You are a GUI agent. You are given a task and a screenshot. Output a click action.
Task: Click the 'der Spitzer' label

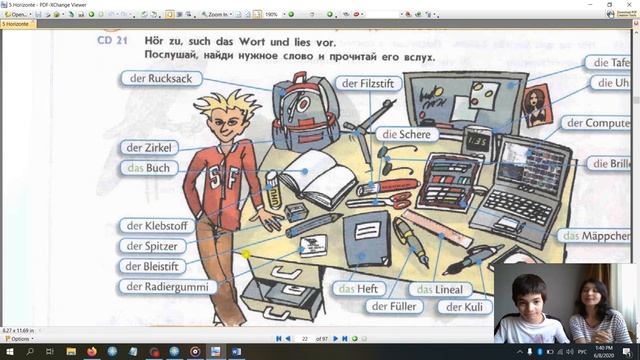[152, 246]
